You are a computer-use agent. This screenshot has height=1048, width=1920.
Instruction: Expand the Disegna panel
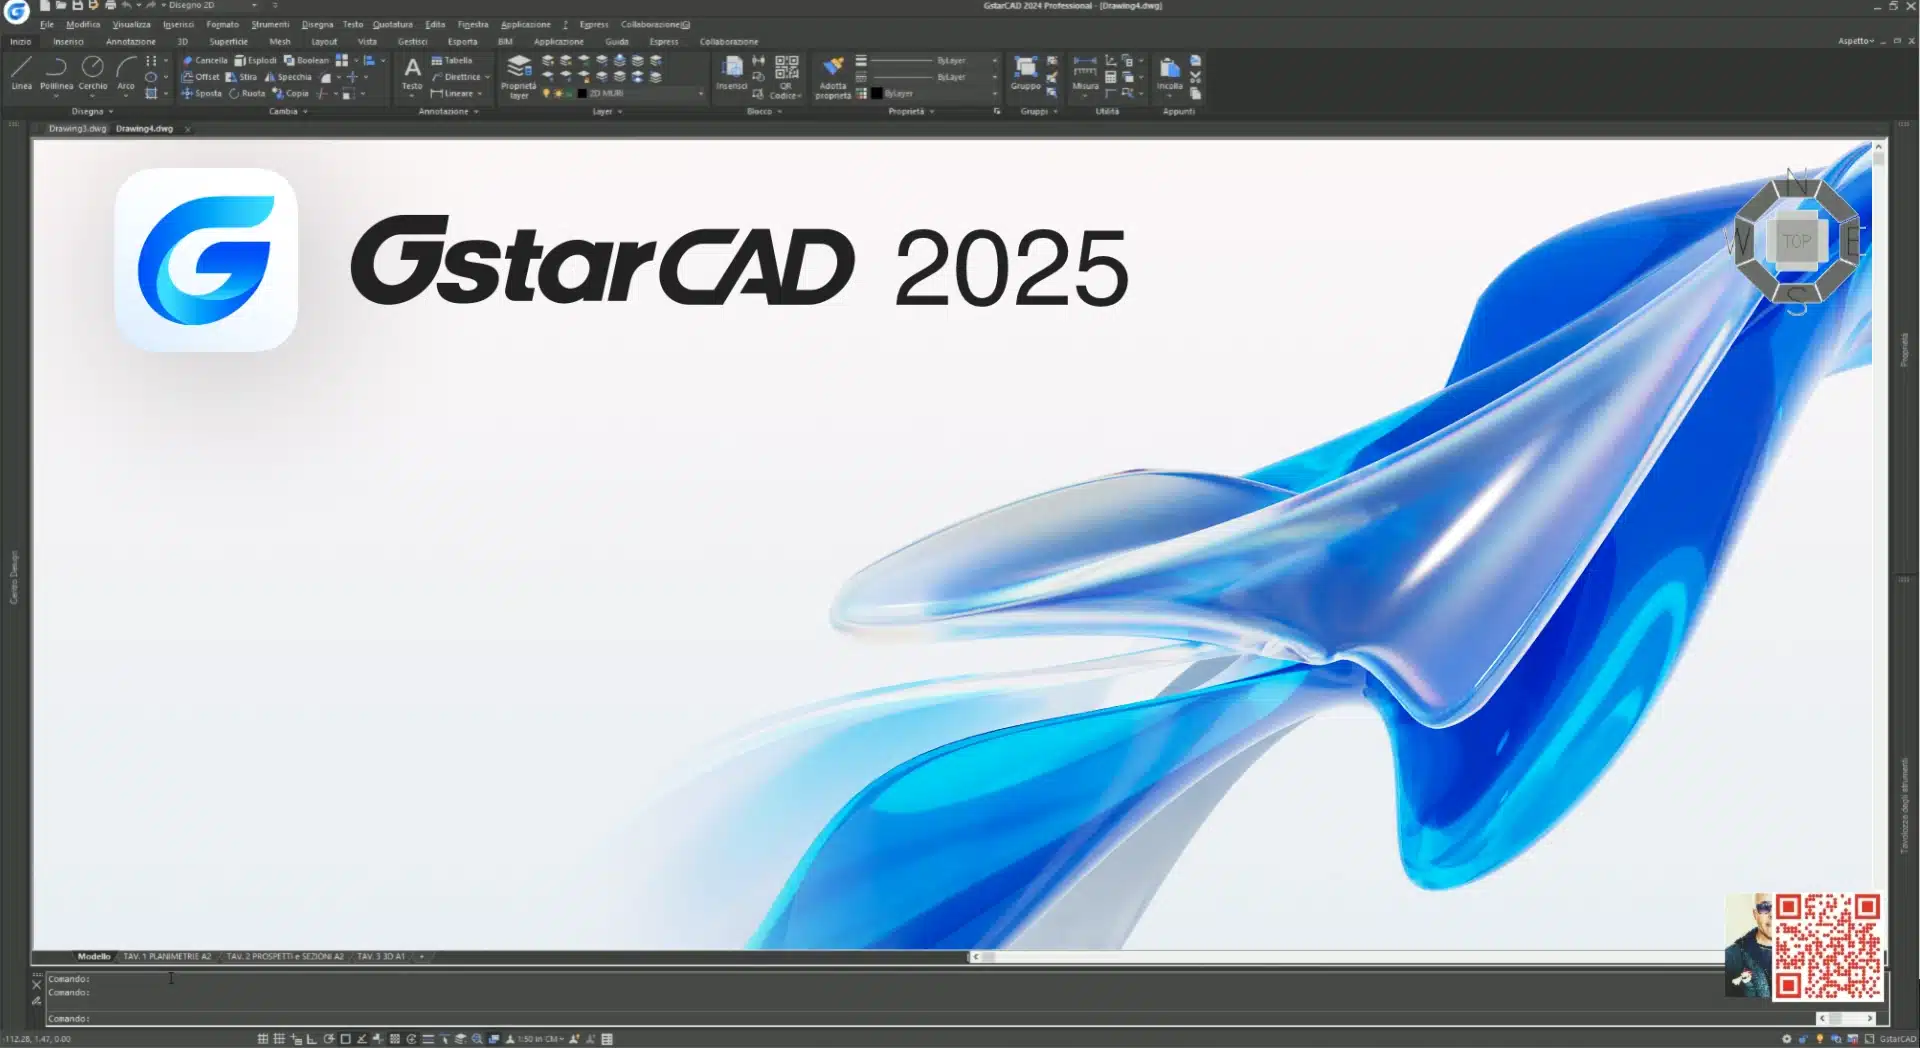[x=92, y=111]
